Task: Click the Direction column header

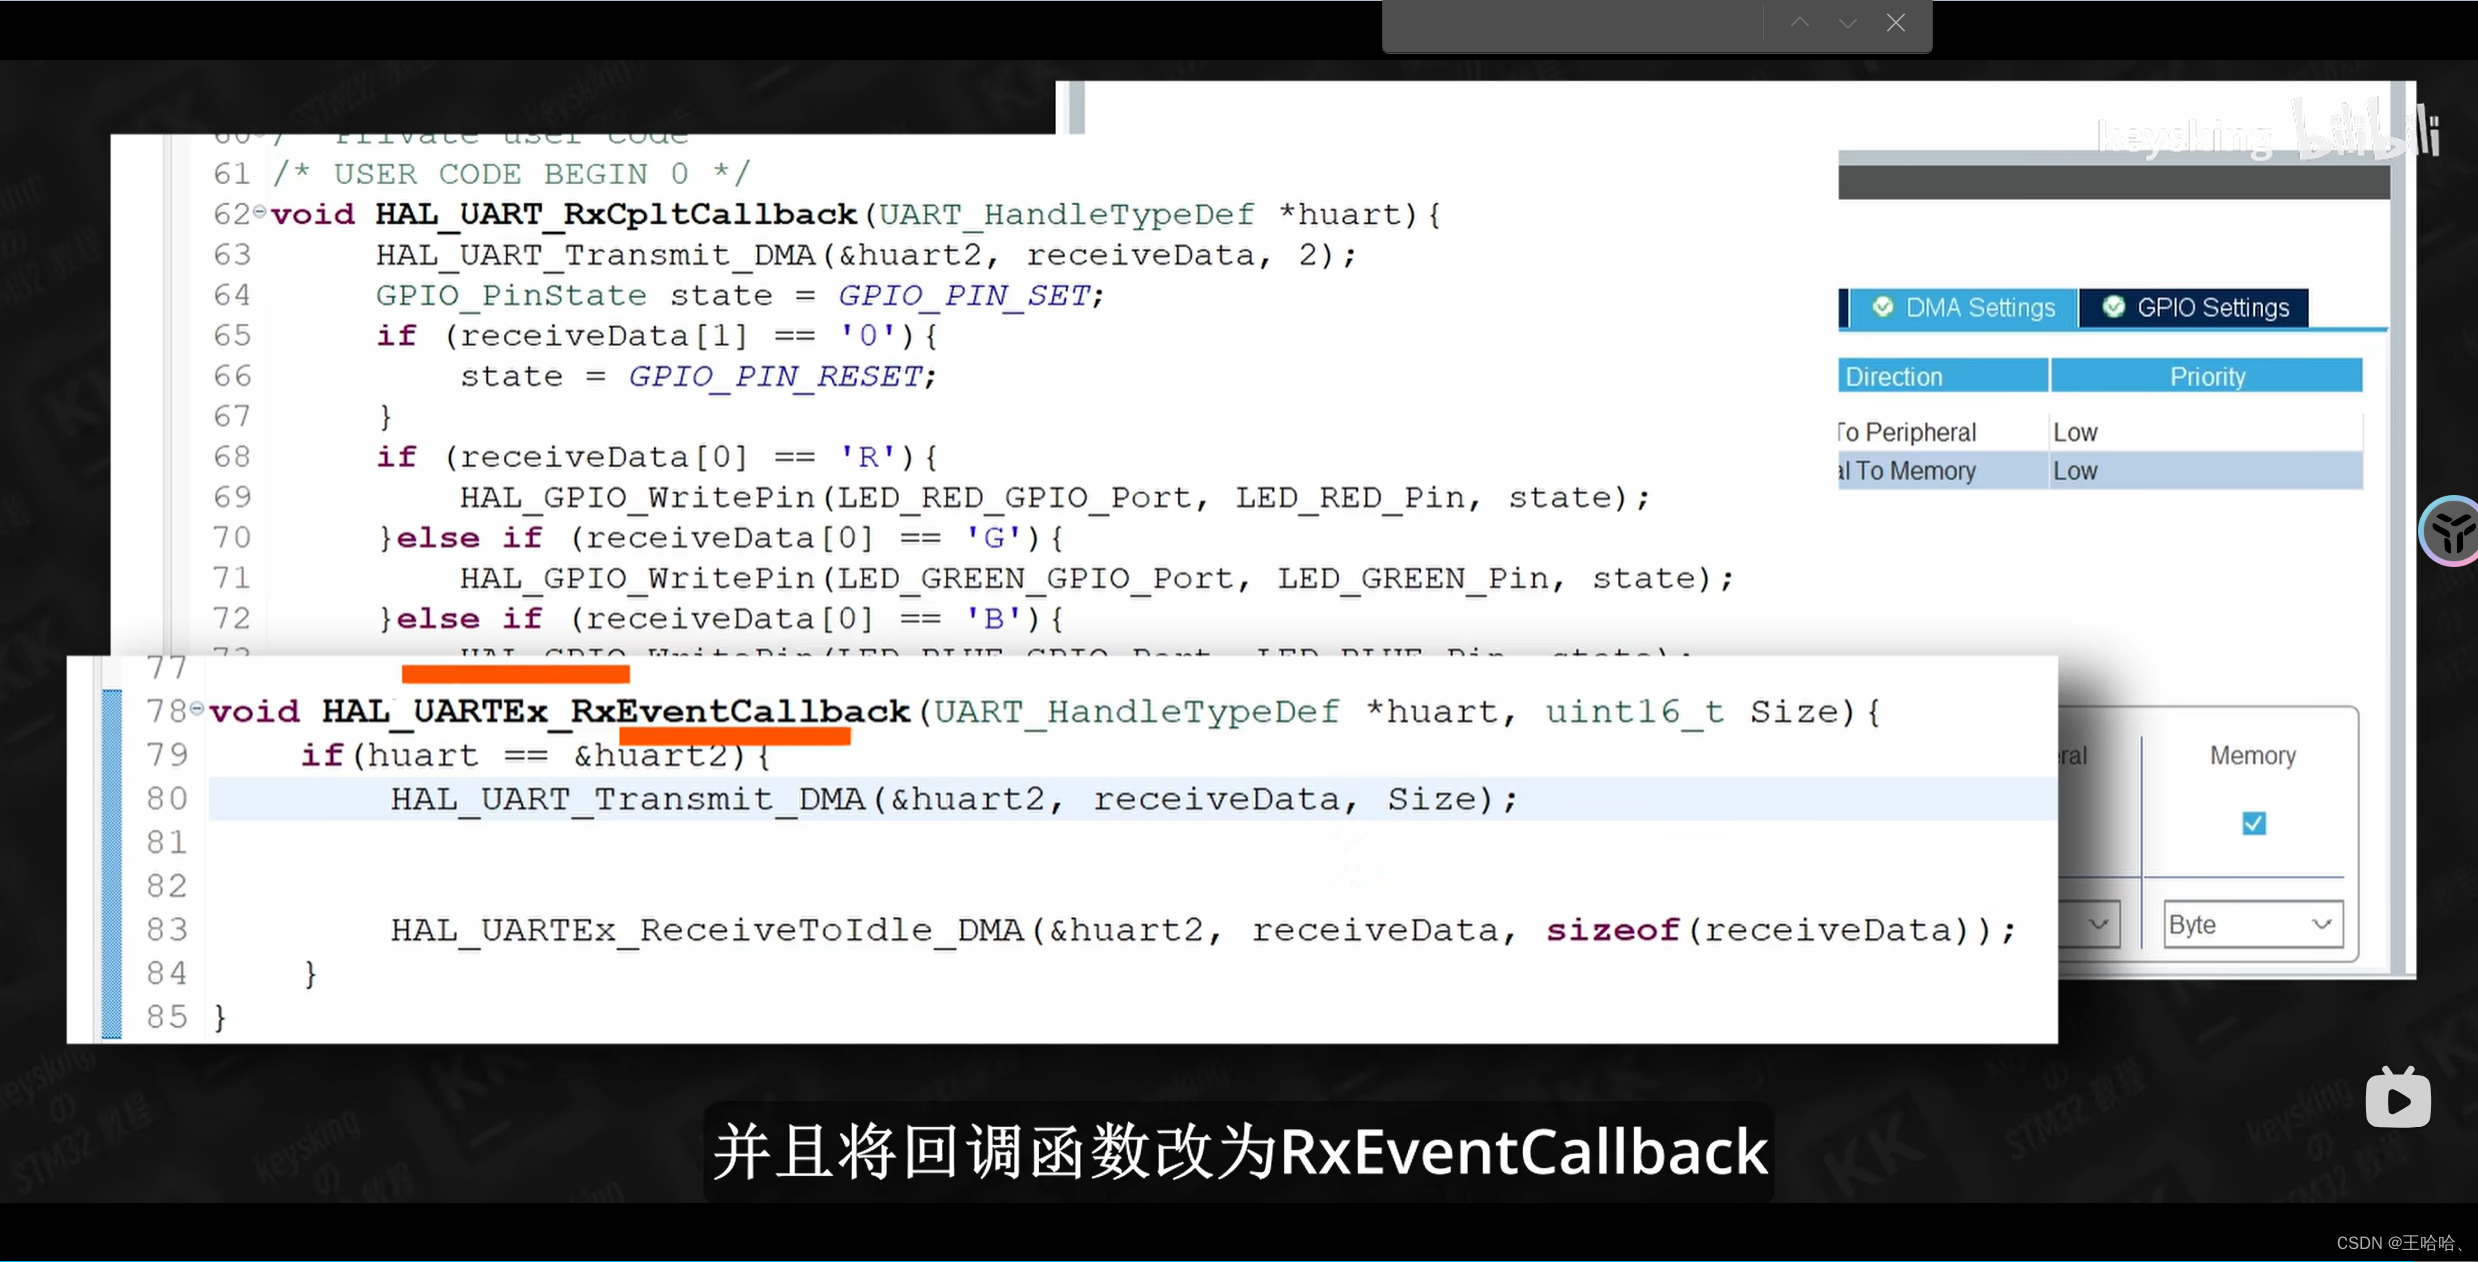Action: click(x=1943, y=376)
